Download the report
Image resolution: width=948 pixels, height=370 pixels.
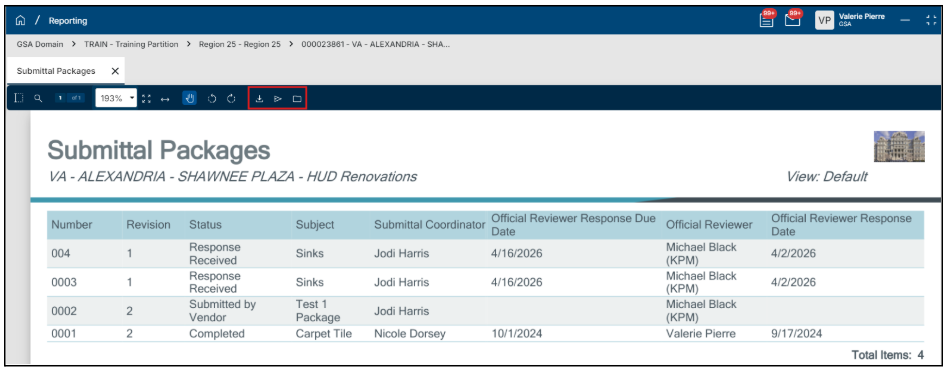(x=259, y=99)
